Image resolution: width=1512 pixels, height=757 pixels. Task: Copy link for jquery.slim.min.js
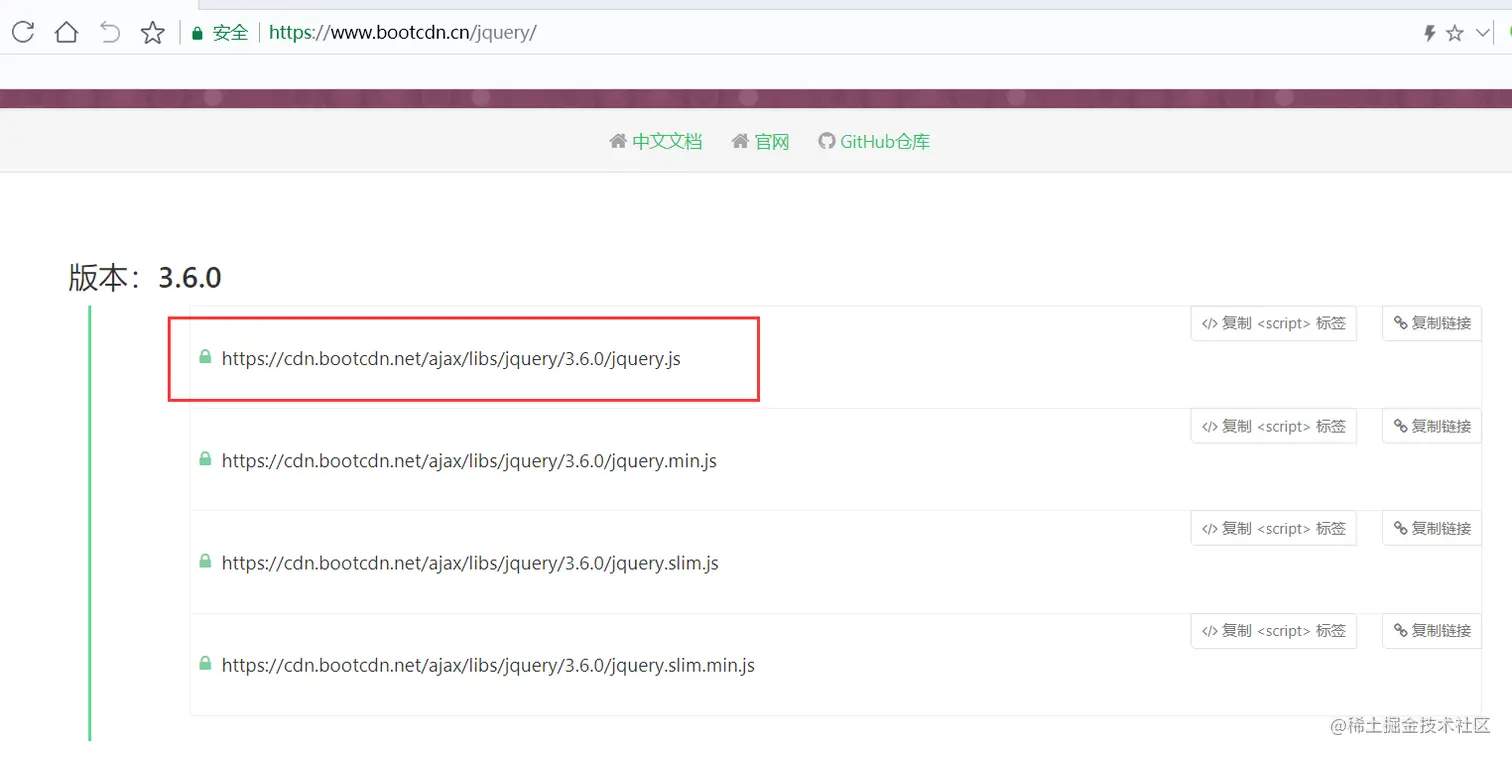pyautogui.click(x=1432, y=631)
